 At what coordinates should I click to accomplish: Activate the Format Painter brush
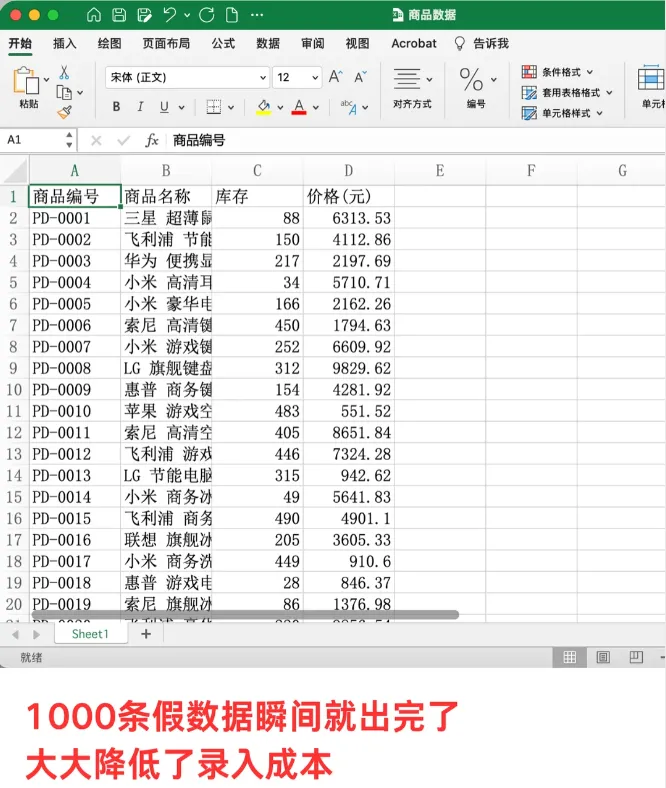click(x=64, y=113)
